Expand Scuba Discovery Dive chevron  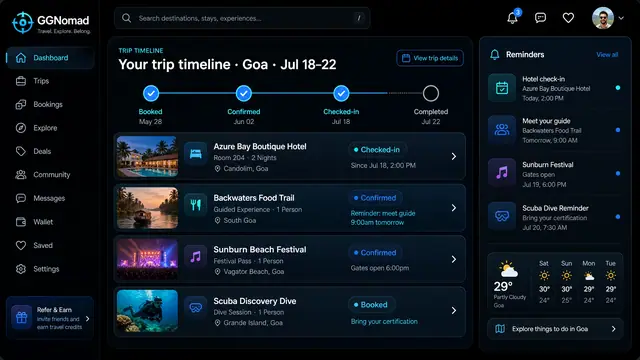pos(453,311)
